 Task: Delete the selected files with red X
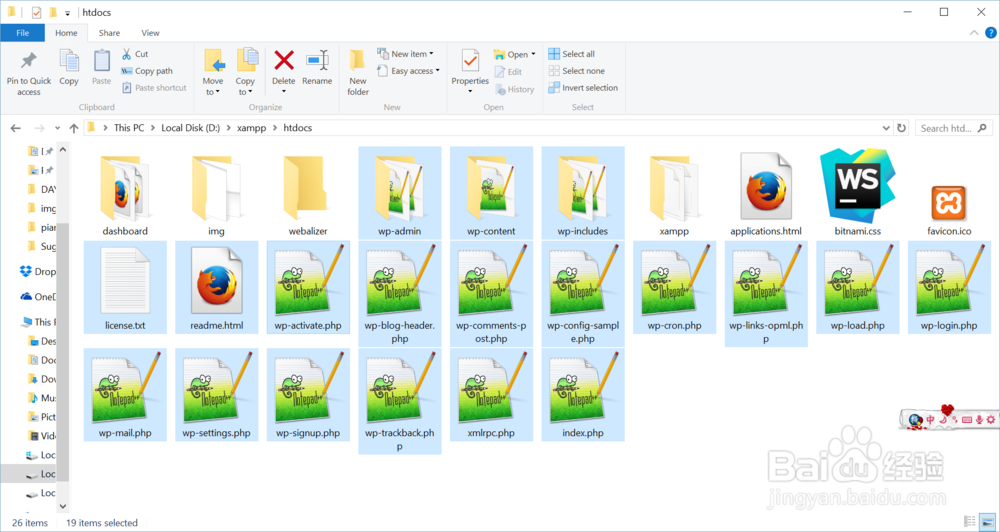(x=284, y=61)
